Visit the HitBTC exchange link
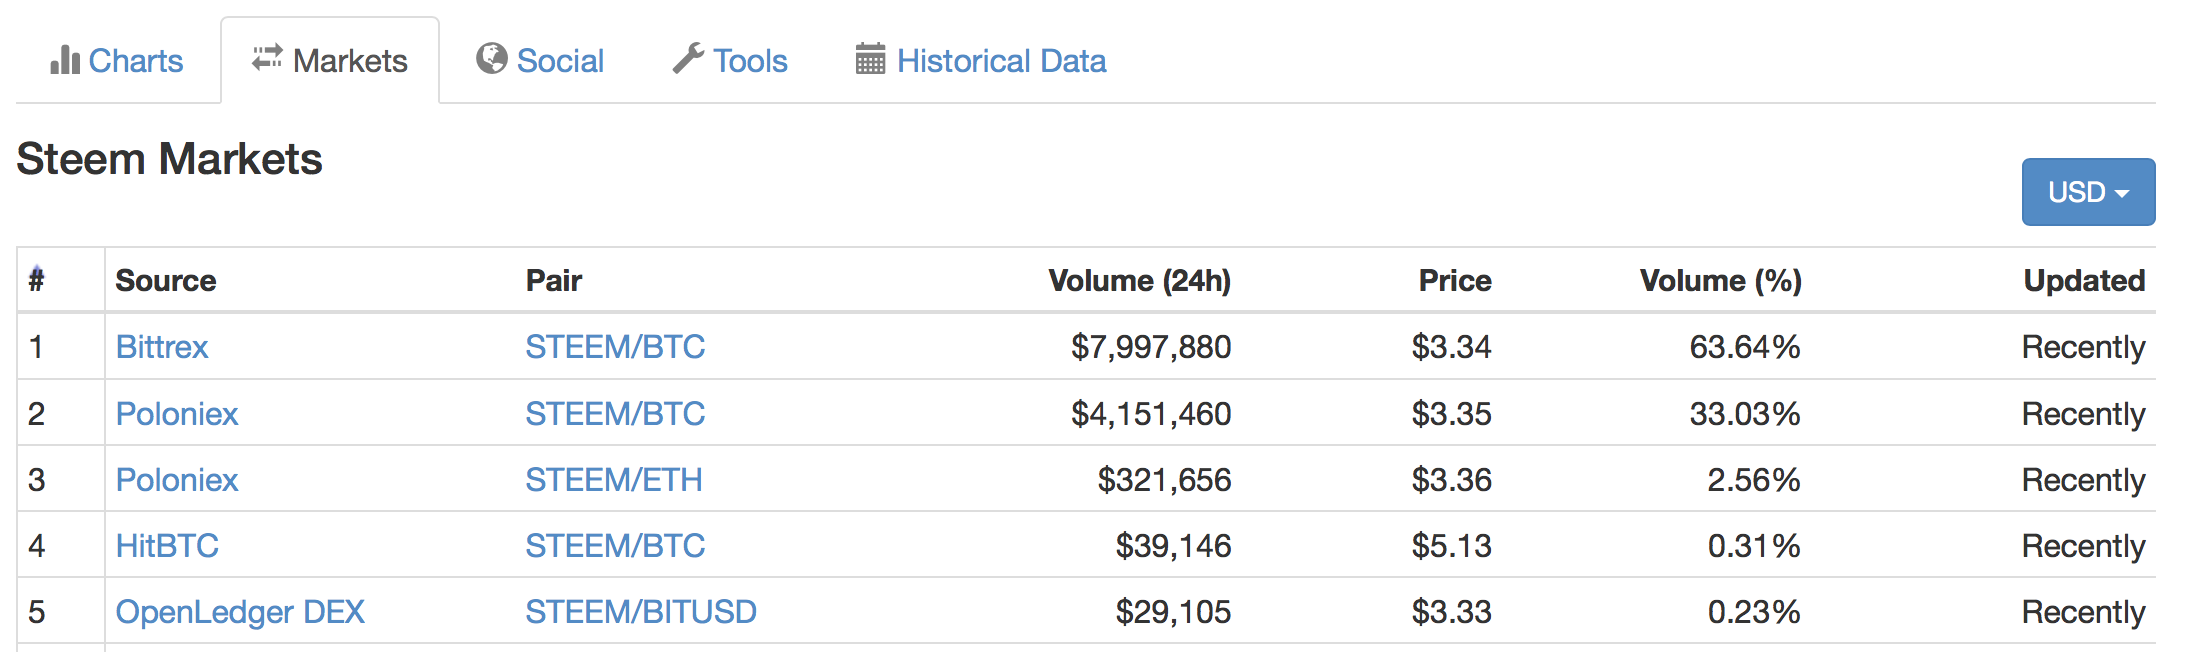 point(167,546)
